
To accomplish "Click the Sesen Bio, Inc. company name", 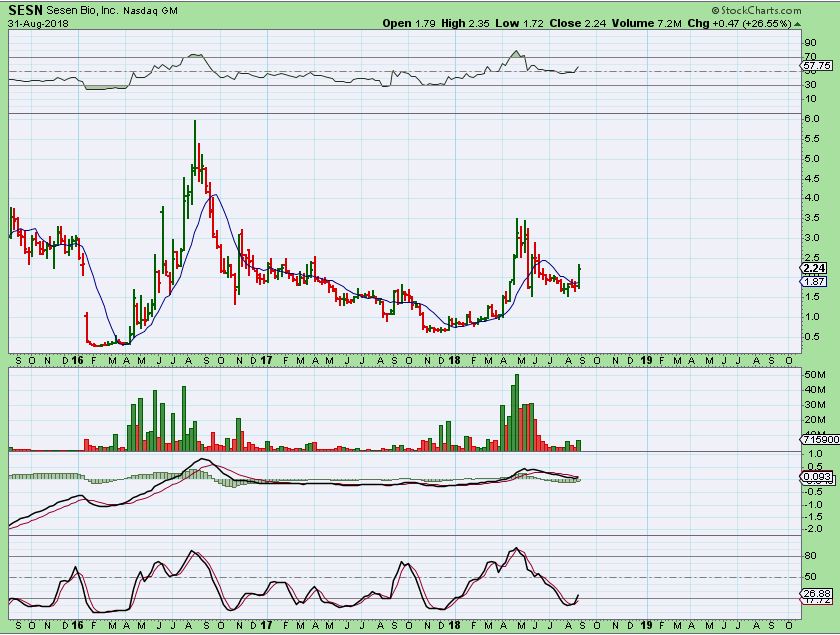I will click(x=82, y=11).
